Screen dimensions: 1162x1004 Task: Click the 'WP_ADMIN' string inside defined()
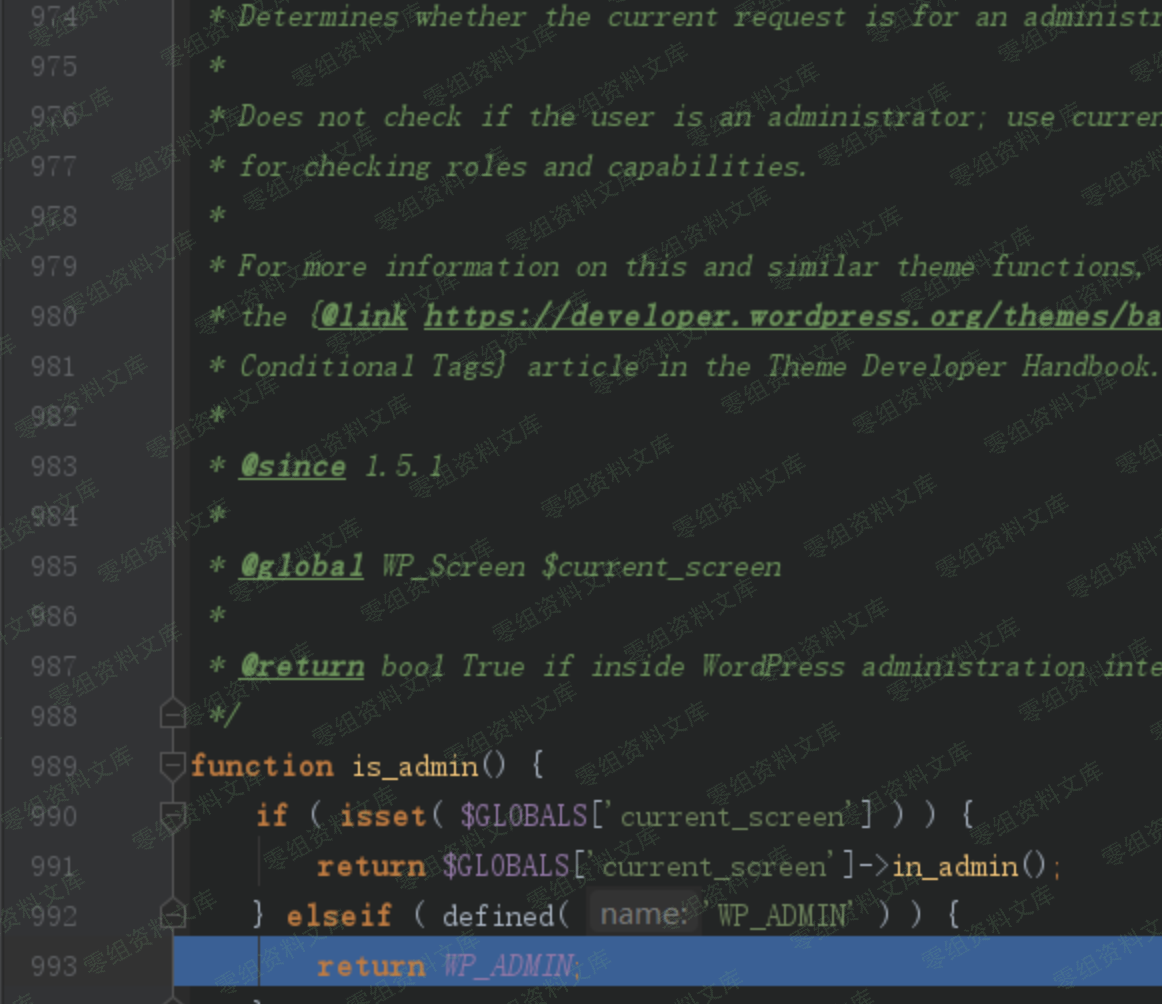coord(778,916)
